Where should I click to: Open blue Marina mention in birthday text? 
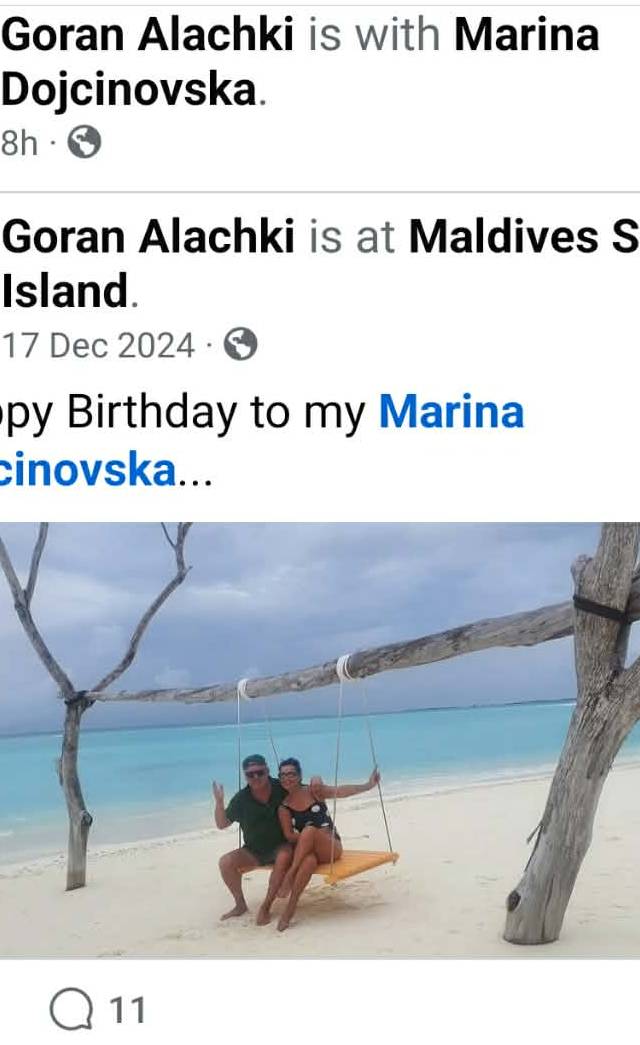(x=451, y=412)
